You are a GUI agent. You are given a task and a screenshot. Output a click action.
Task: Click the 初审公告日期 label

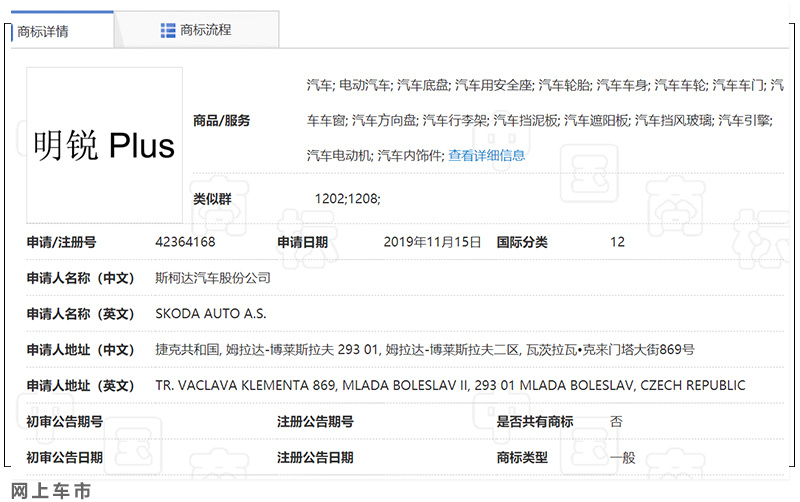(65, 457)
